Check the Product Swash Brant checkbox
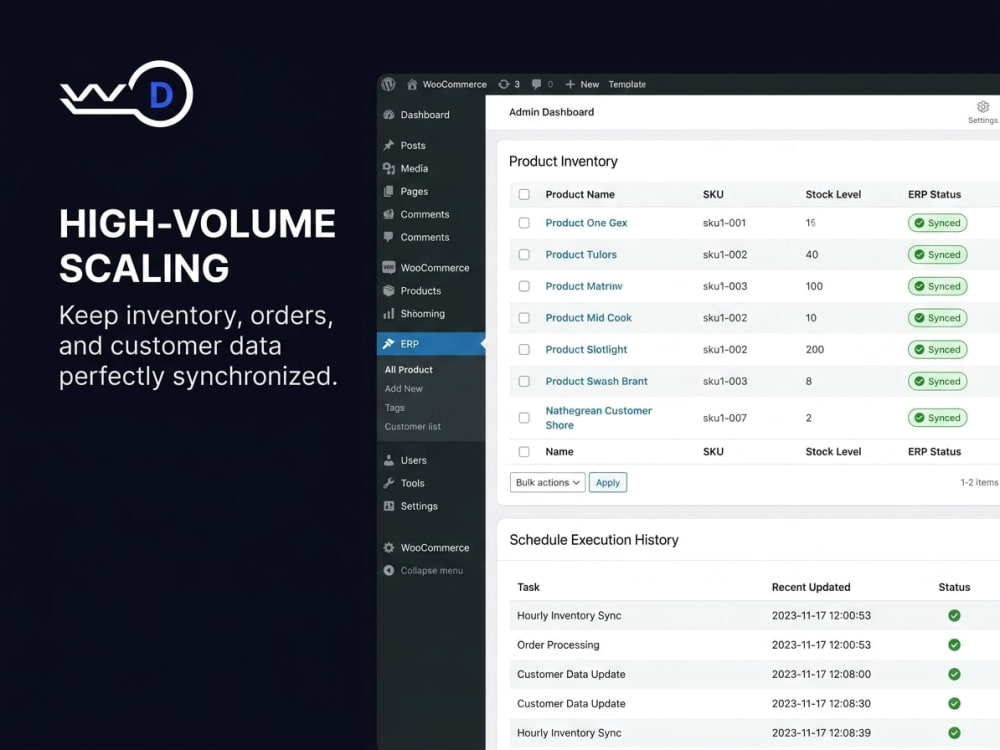Image resolution: width=1000 pixels, height=750 pixels. tap(524, 381)
